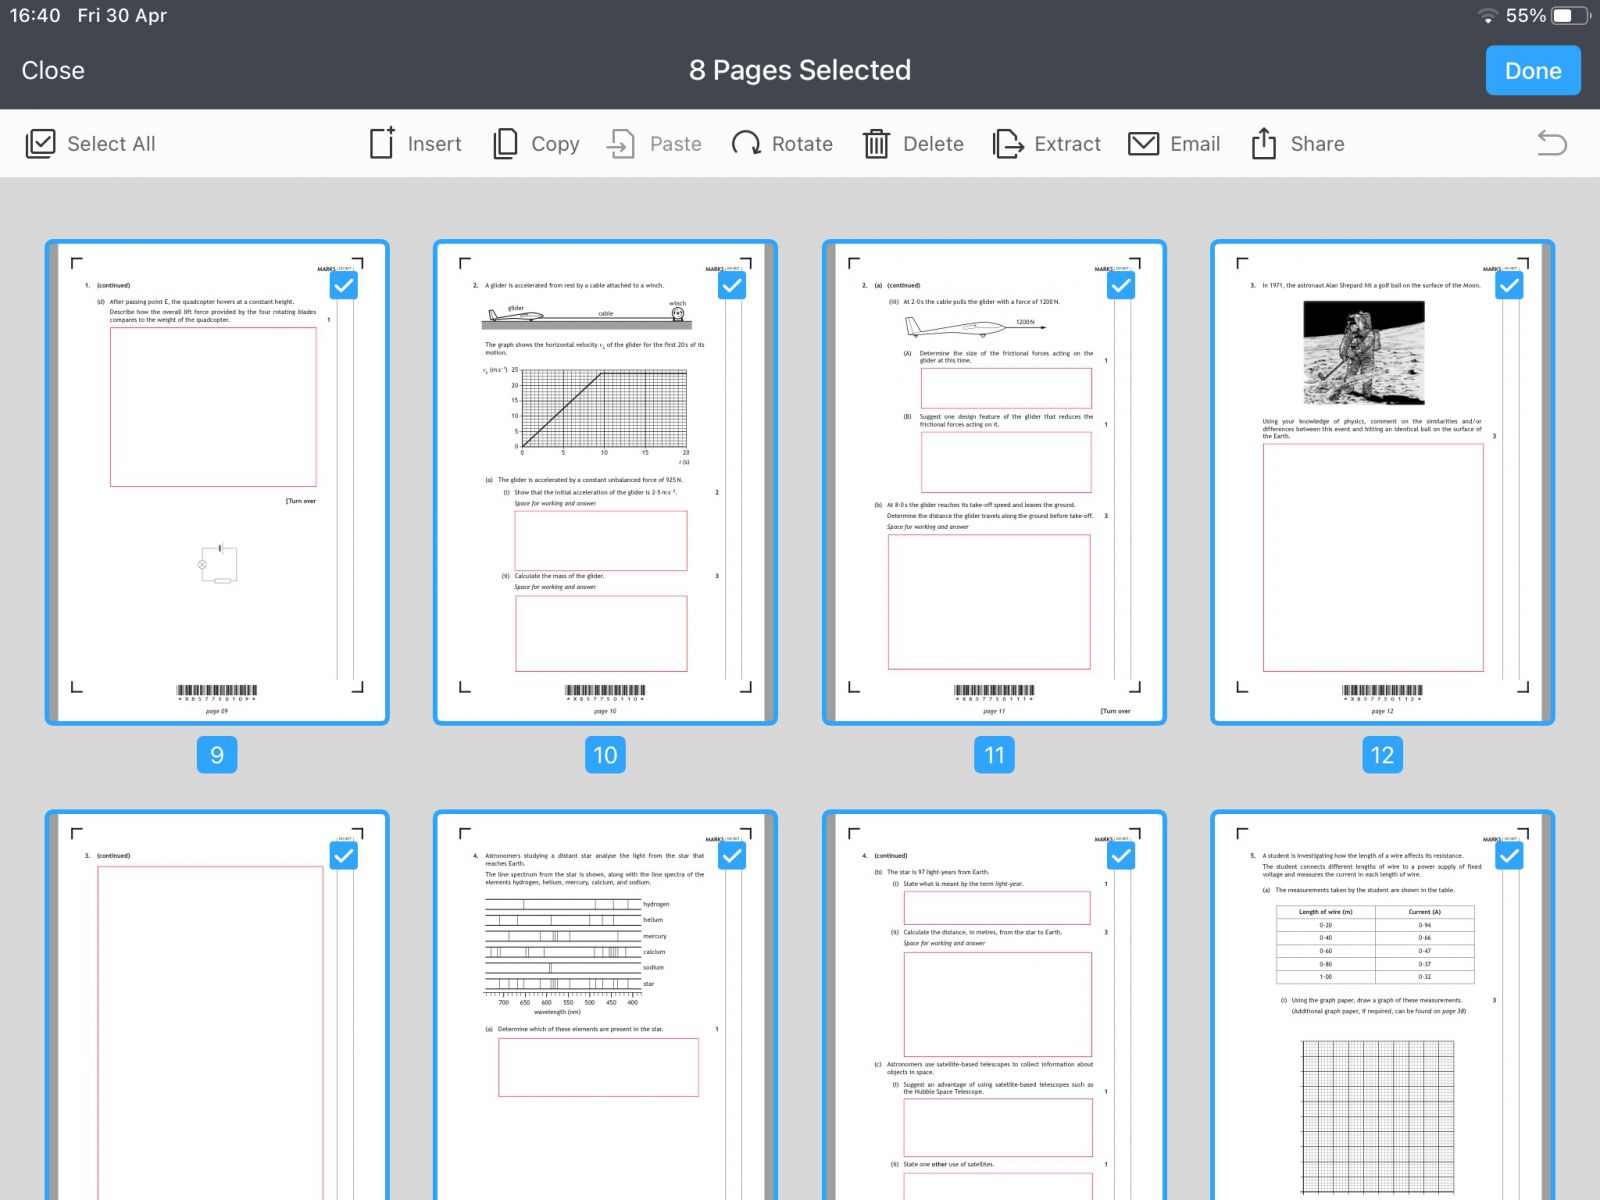Tap page number badge 11
The height and width of the screenshot is (1200, 1600).
pyautogui.click(x=994, y=755)
